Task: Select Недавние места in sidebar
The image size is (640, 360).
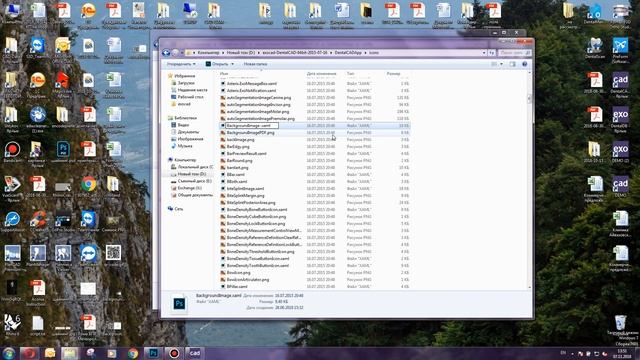Action: click(192, 90)
